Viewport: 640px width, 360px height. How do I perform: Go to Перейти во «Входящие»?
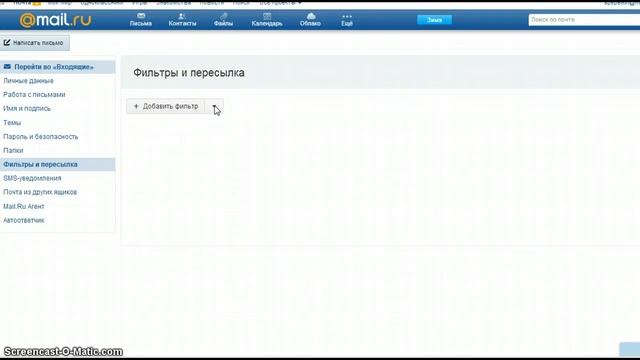click(x=58, y=67)
